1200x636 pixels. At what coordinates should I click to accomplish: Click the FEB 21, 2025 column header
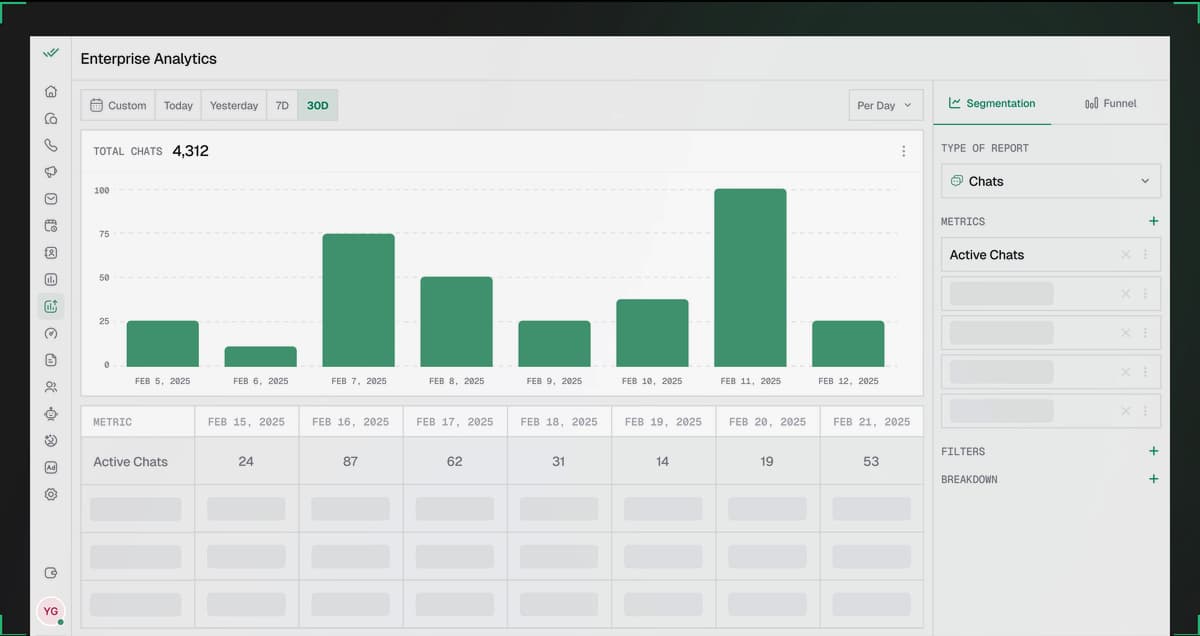pyautogui.click(x=871, y=422)
